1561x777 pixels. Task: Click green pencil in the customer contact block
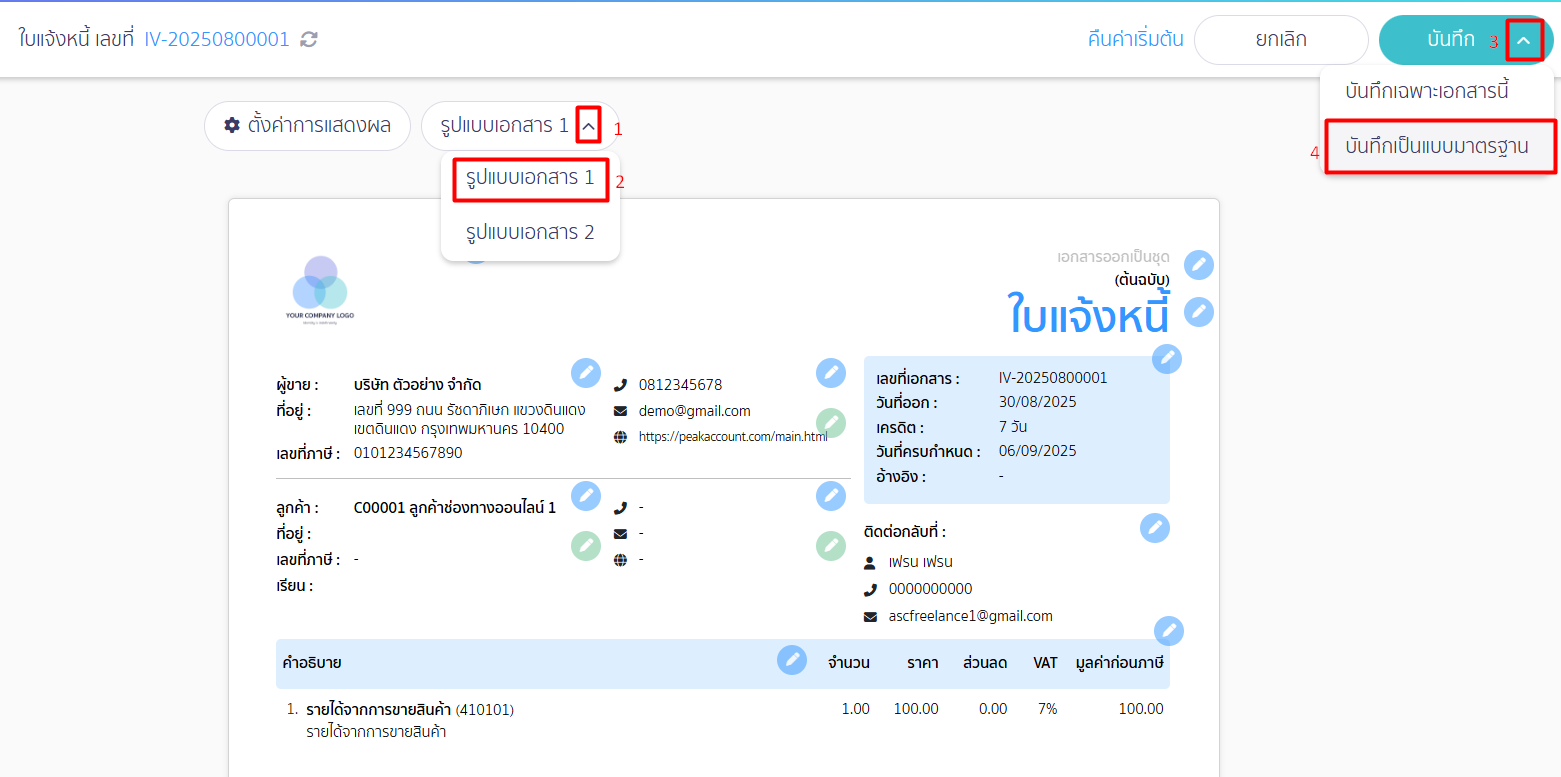point(831,546)
